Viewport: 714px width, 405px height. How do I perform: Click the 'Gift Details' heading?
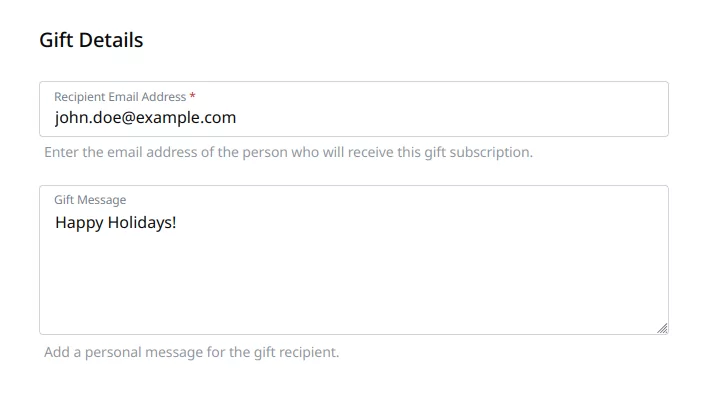(91, 40)
